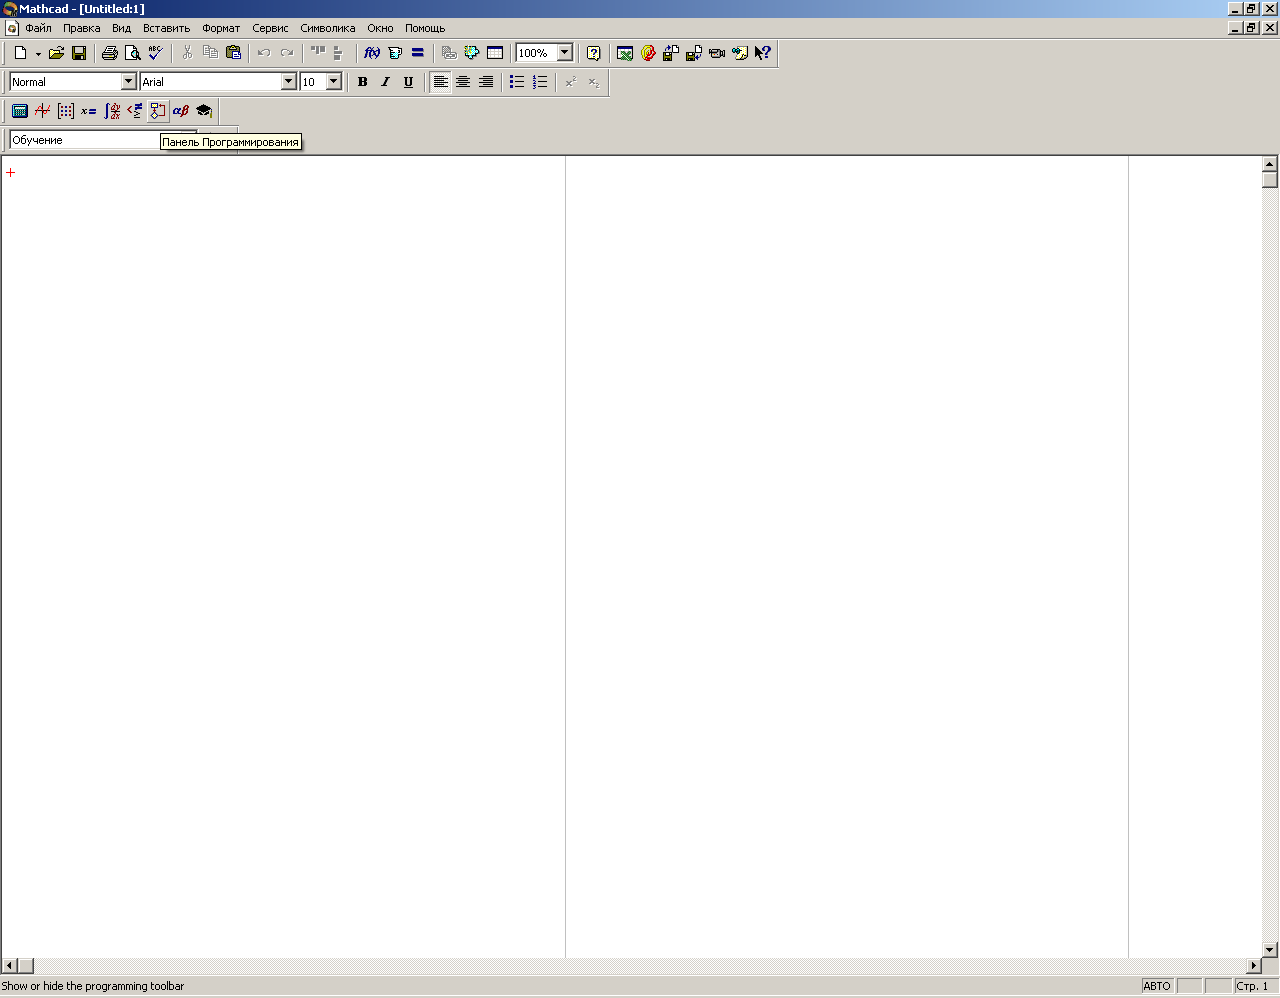Save the worksheet with floppy disk icon
1280x998 pixels.
tap(79, 53)
